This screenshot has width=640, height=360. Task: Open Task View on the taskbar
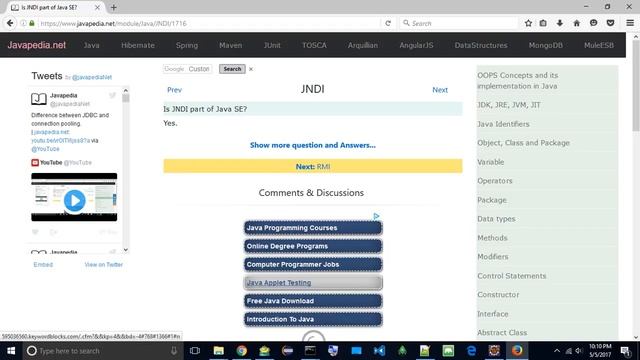195,351
